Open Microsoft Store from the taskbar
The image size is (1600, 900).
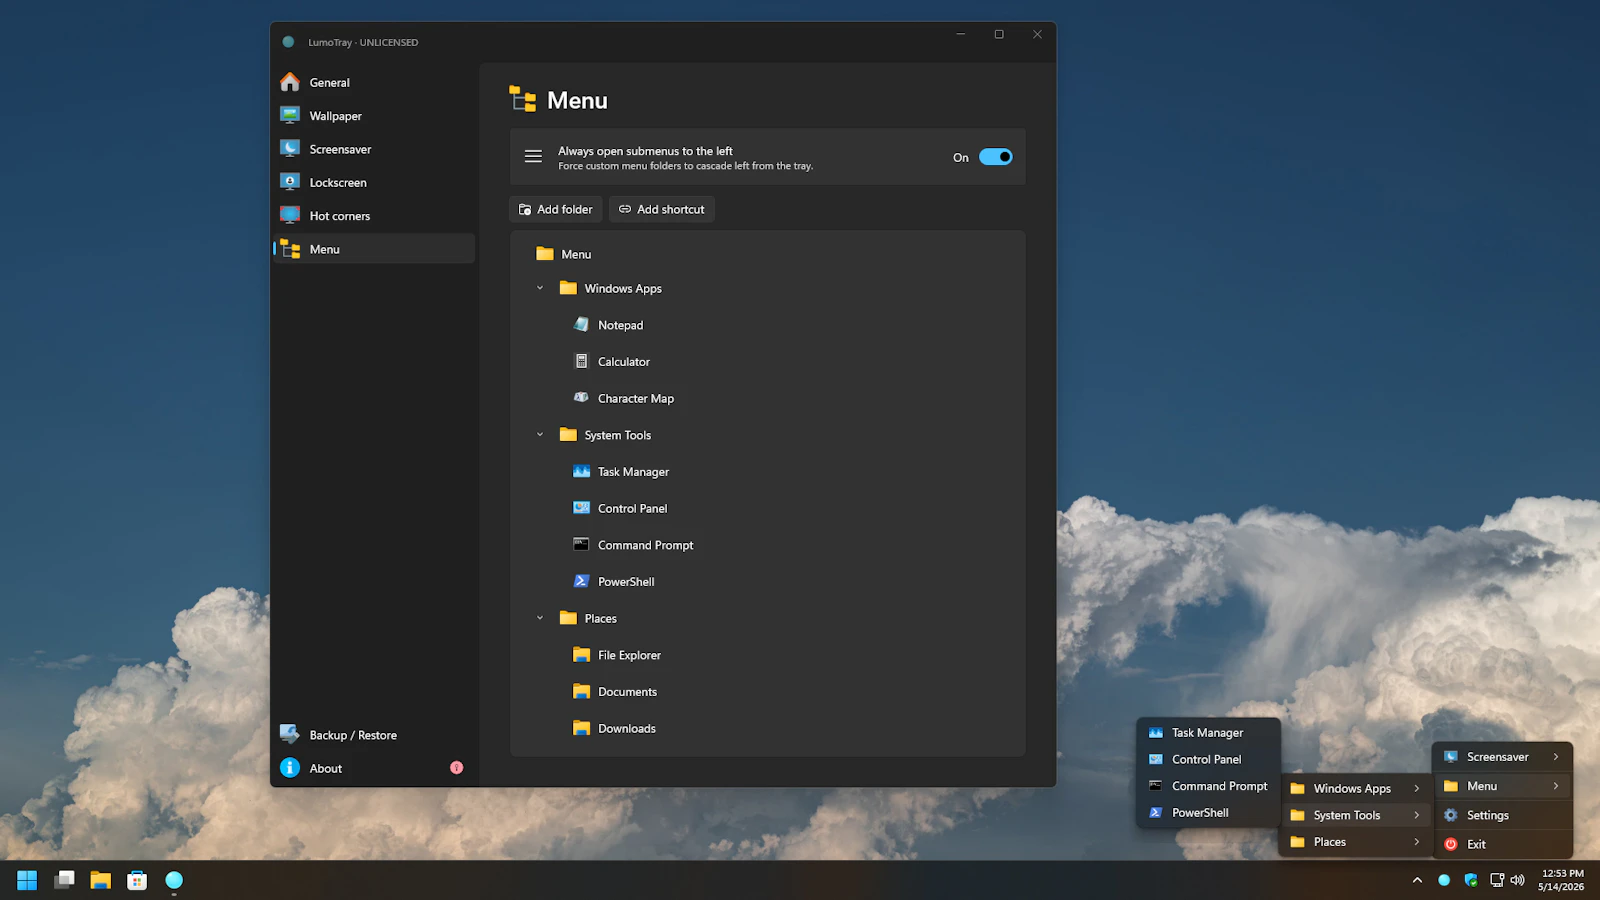(137, 880)
